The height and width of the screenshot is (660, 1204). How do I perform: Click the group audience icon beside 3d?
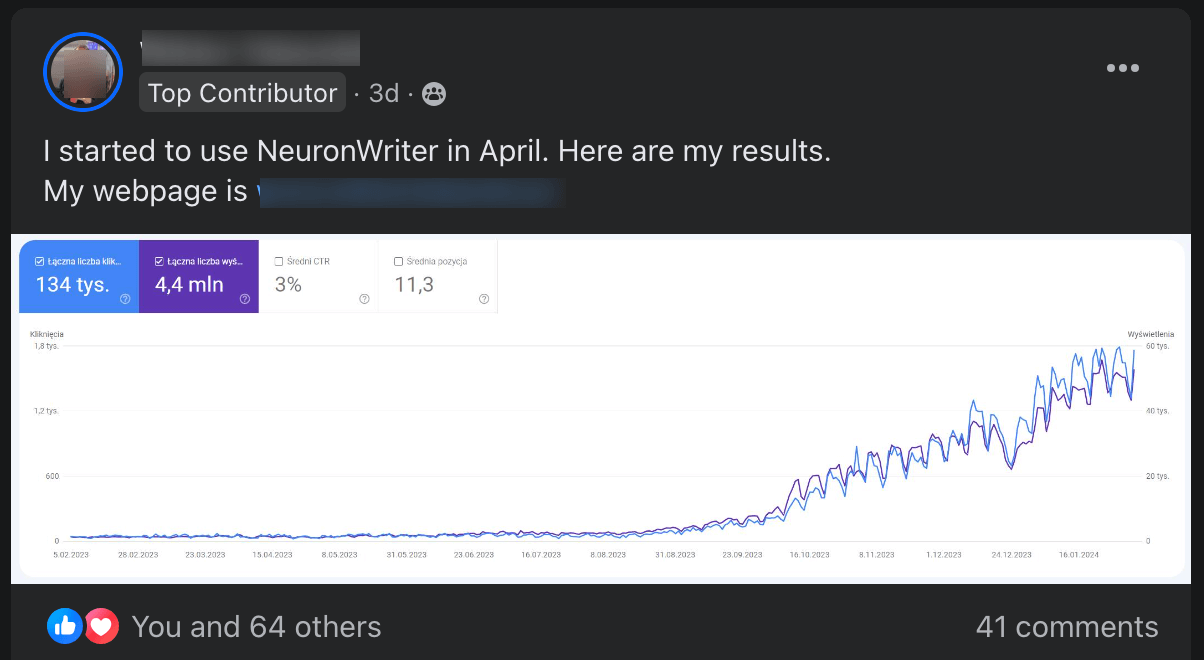click(x=434, y=94)
